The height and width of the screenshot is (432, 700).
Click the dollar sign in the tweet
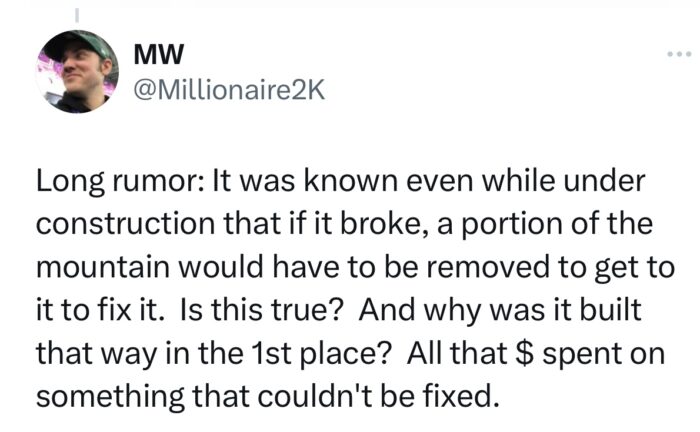click(x=524, y=353)
